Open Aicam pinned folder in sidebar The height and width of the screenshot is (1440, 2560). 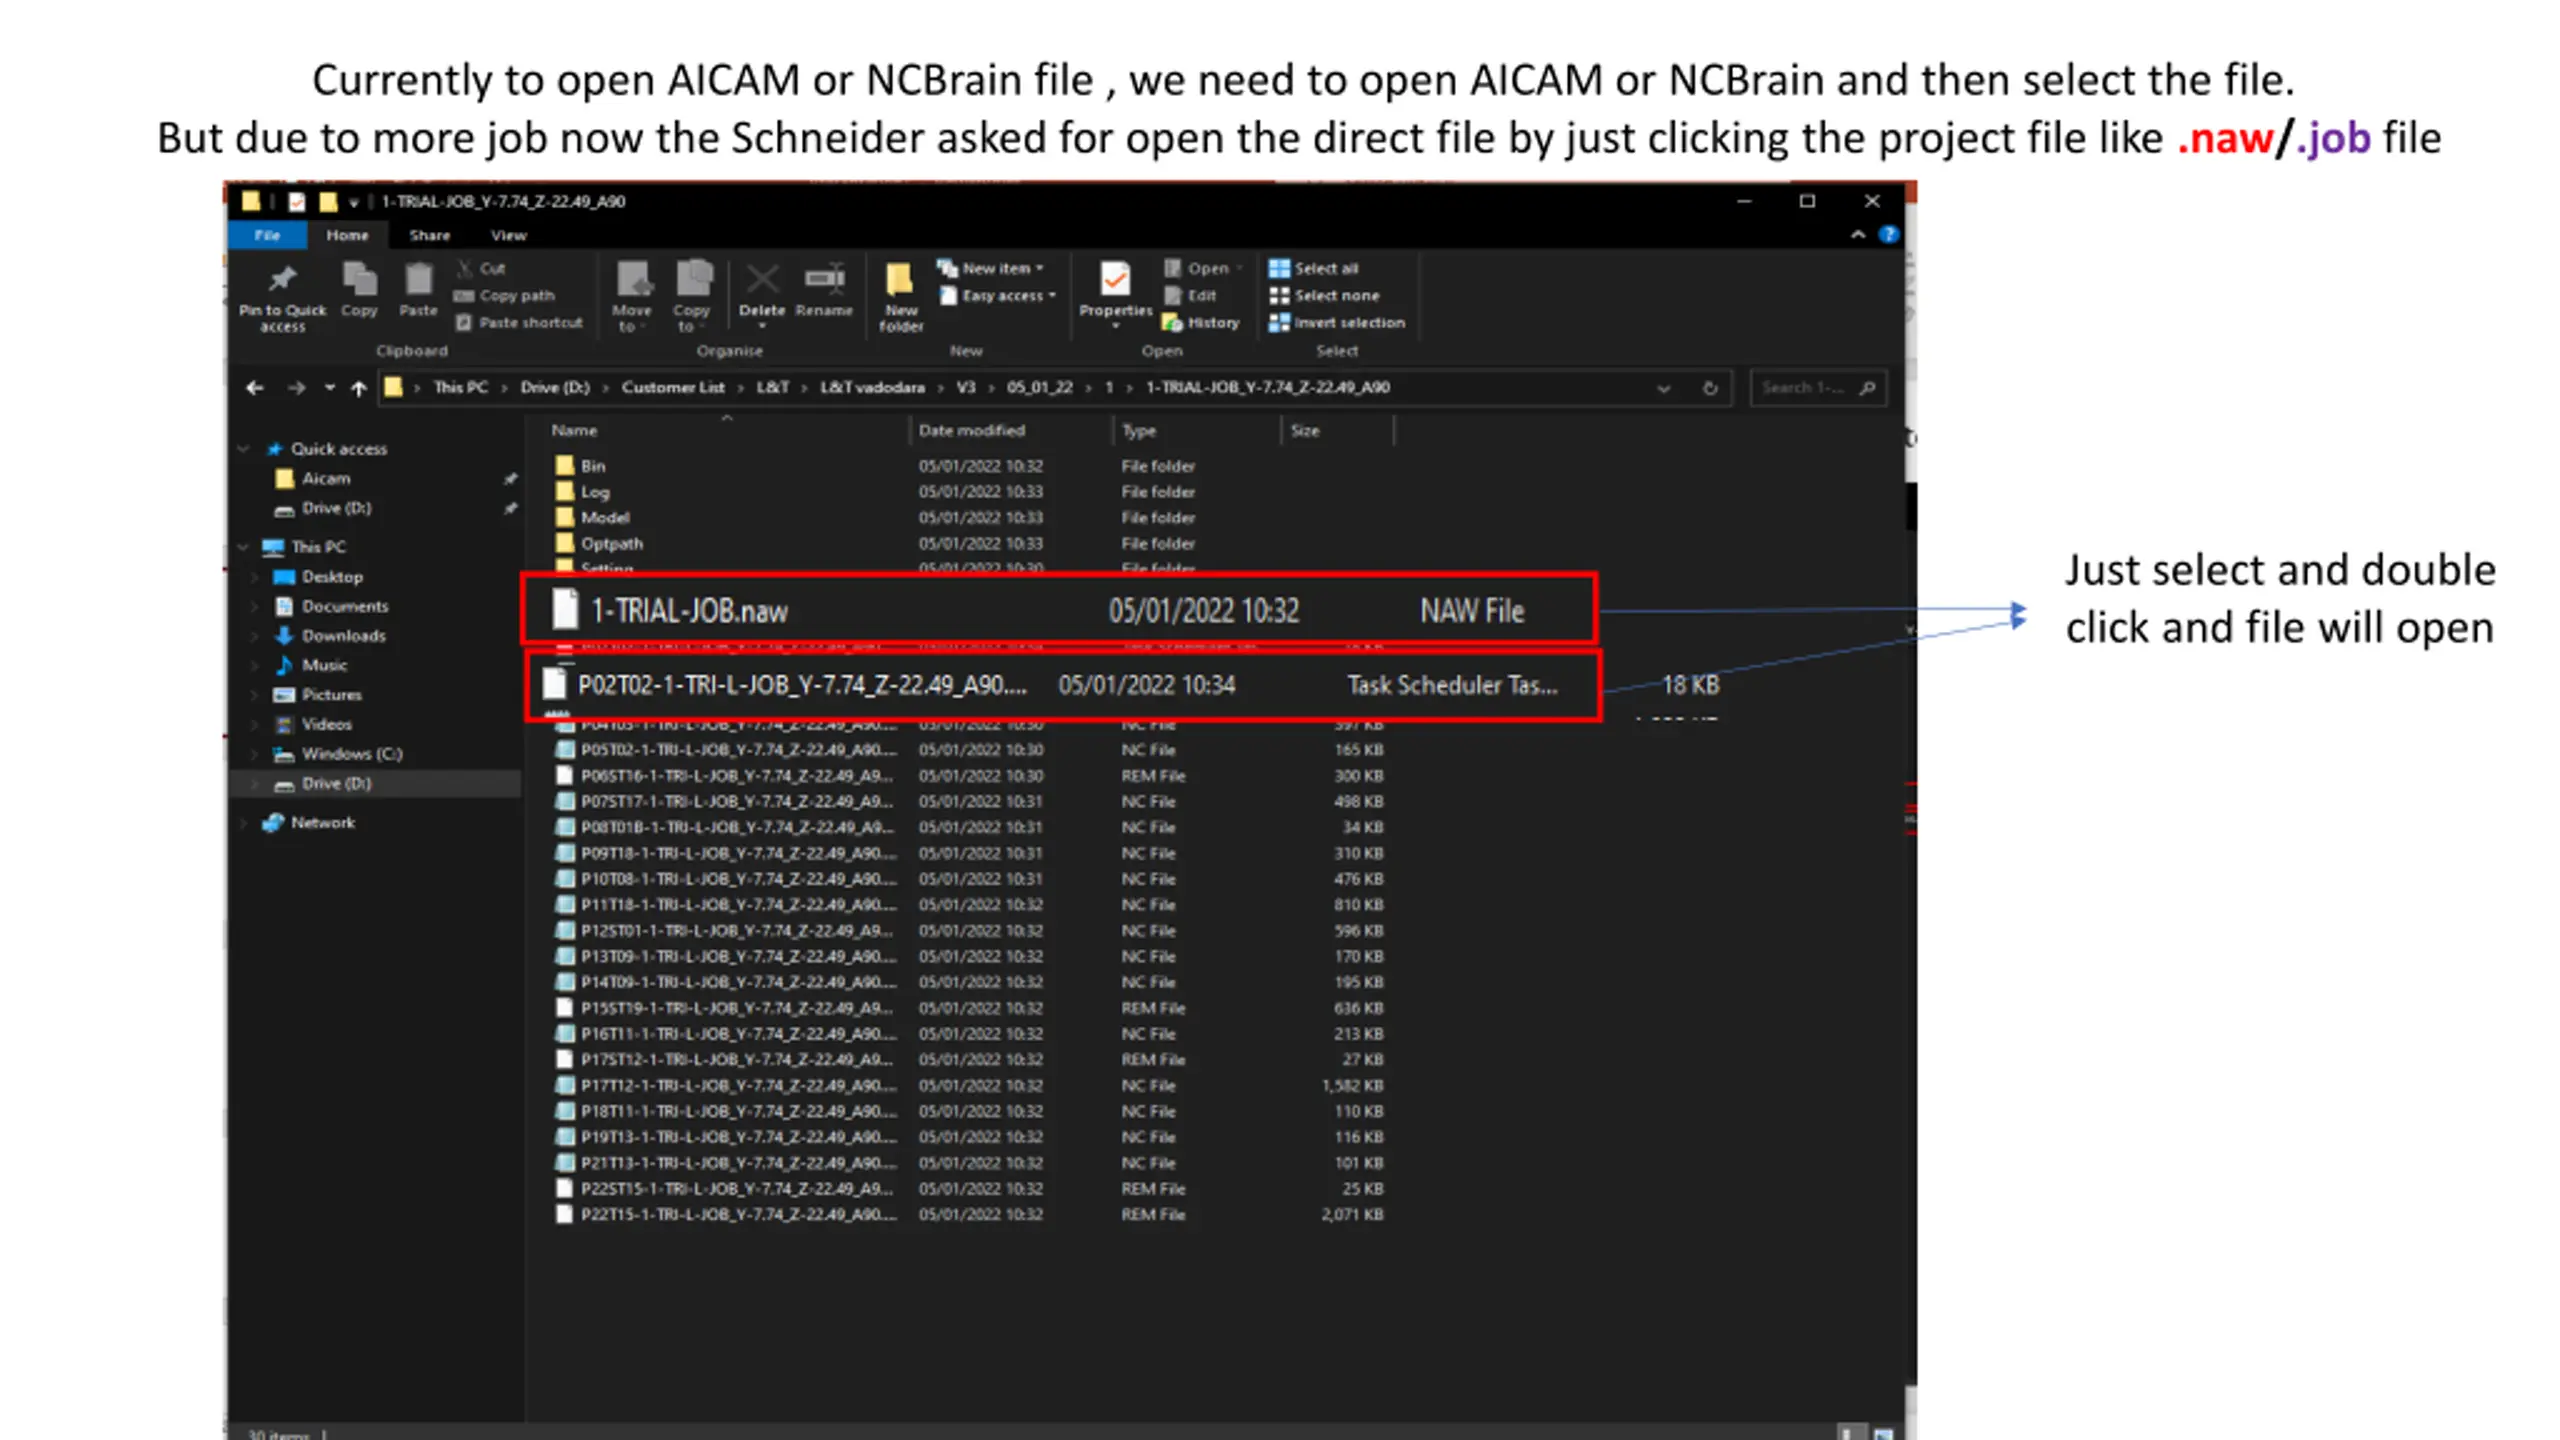[x=326, y=478]
